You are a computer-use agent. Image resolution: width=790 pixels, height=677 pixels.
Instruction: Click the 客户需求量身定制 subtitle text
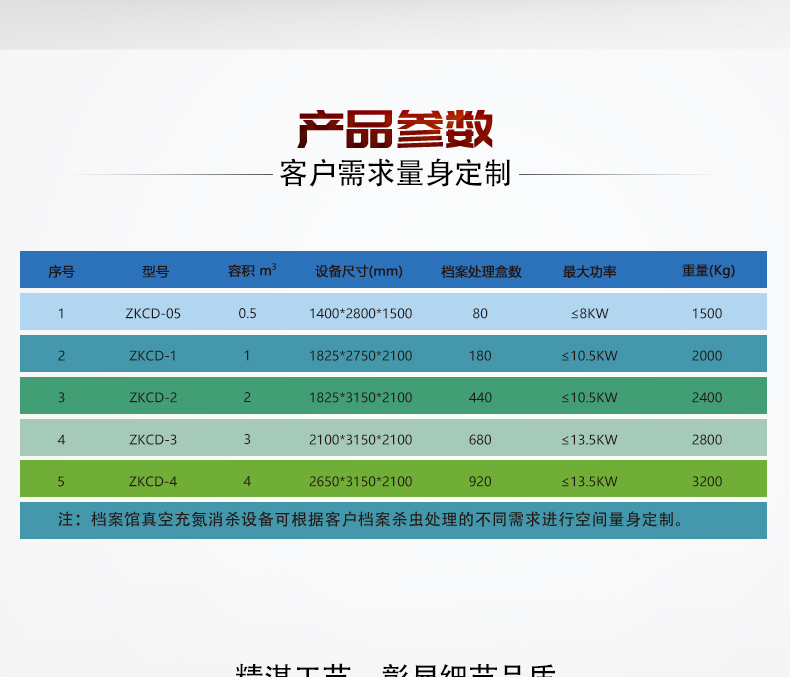395,173
